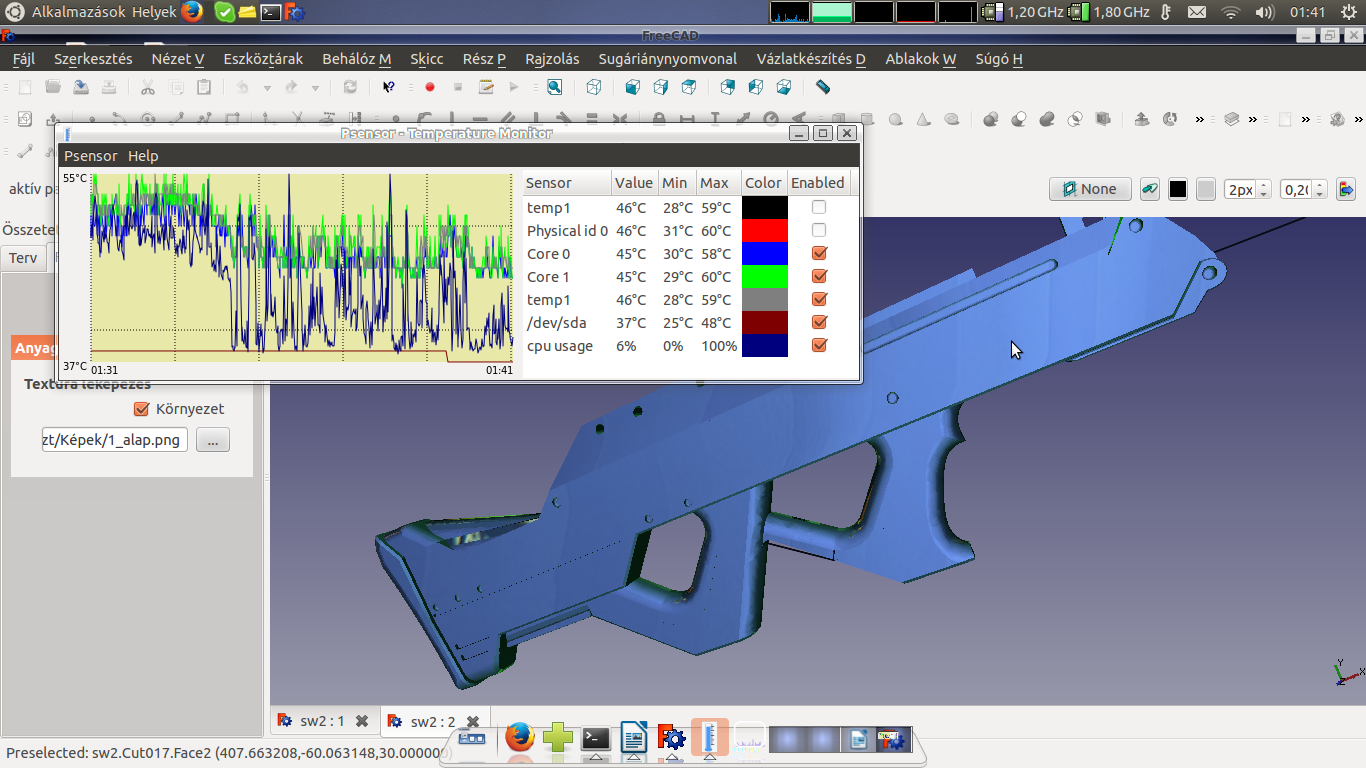
Task: Click the Psensor thermometer icon in the dock
Action: [x=710, y=738]
